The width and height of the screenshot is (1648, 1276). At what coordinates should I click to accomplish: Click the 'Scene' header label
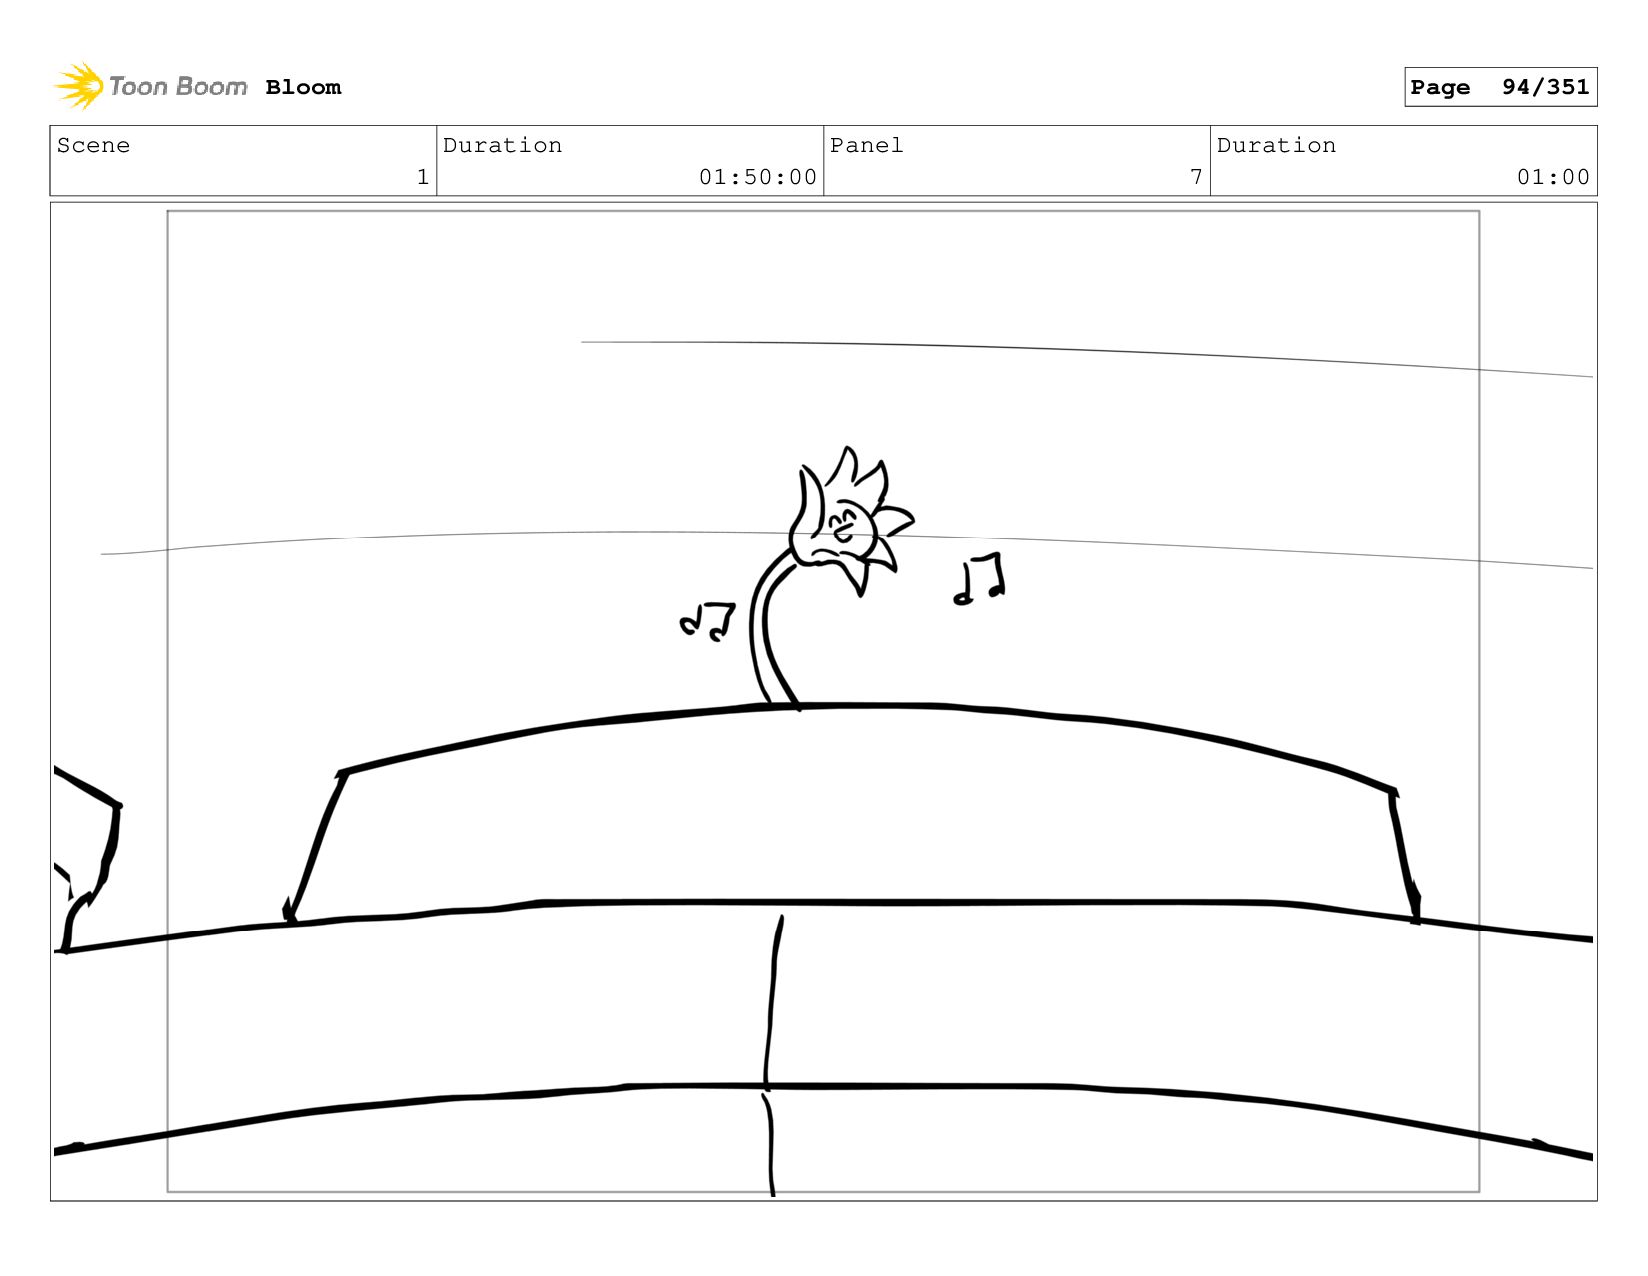tap(93, 145)
